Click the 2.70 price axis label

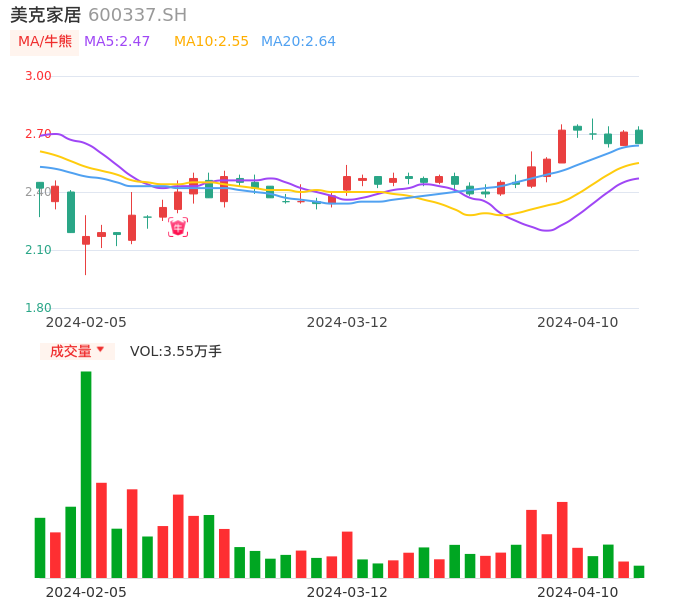38,134
